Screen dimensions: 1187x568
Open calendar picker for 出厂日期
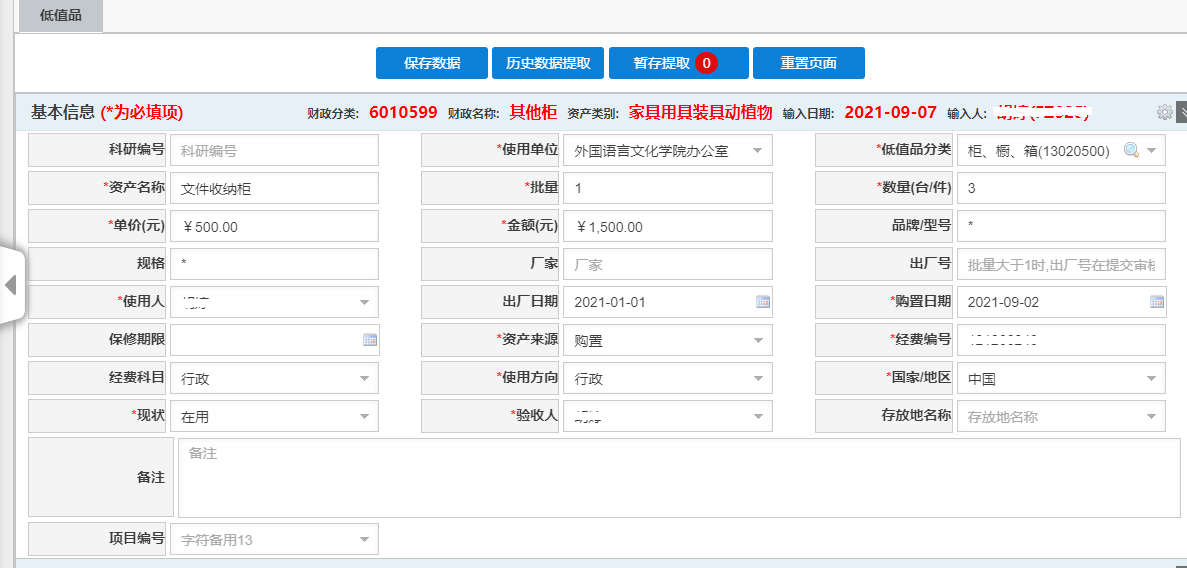tap(762, 302)
